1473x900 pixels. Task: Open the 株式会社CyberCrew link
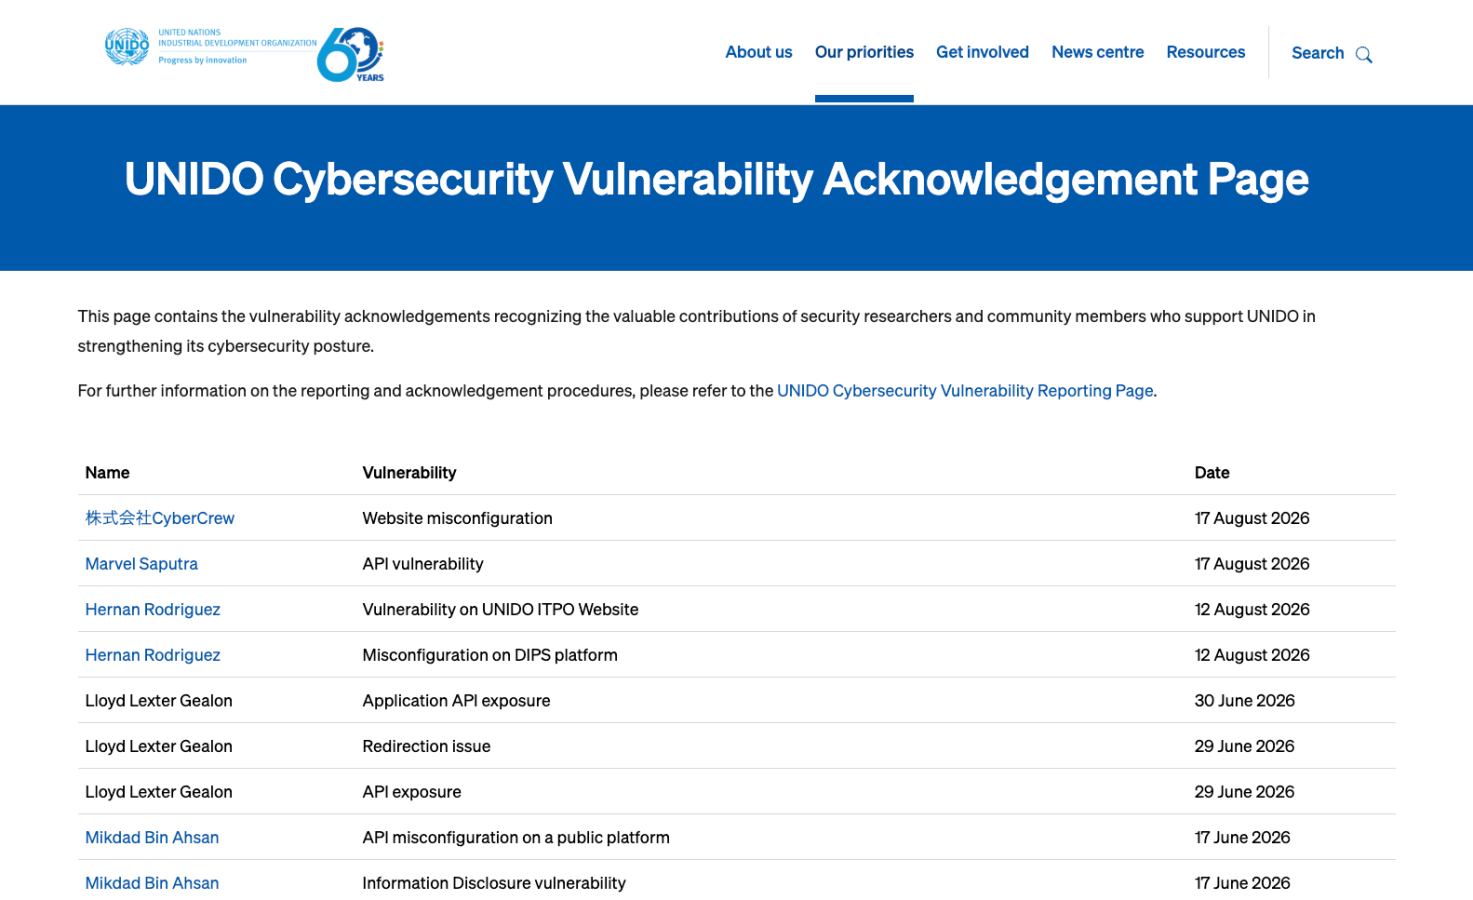point(160,518)
